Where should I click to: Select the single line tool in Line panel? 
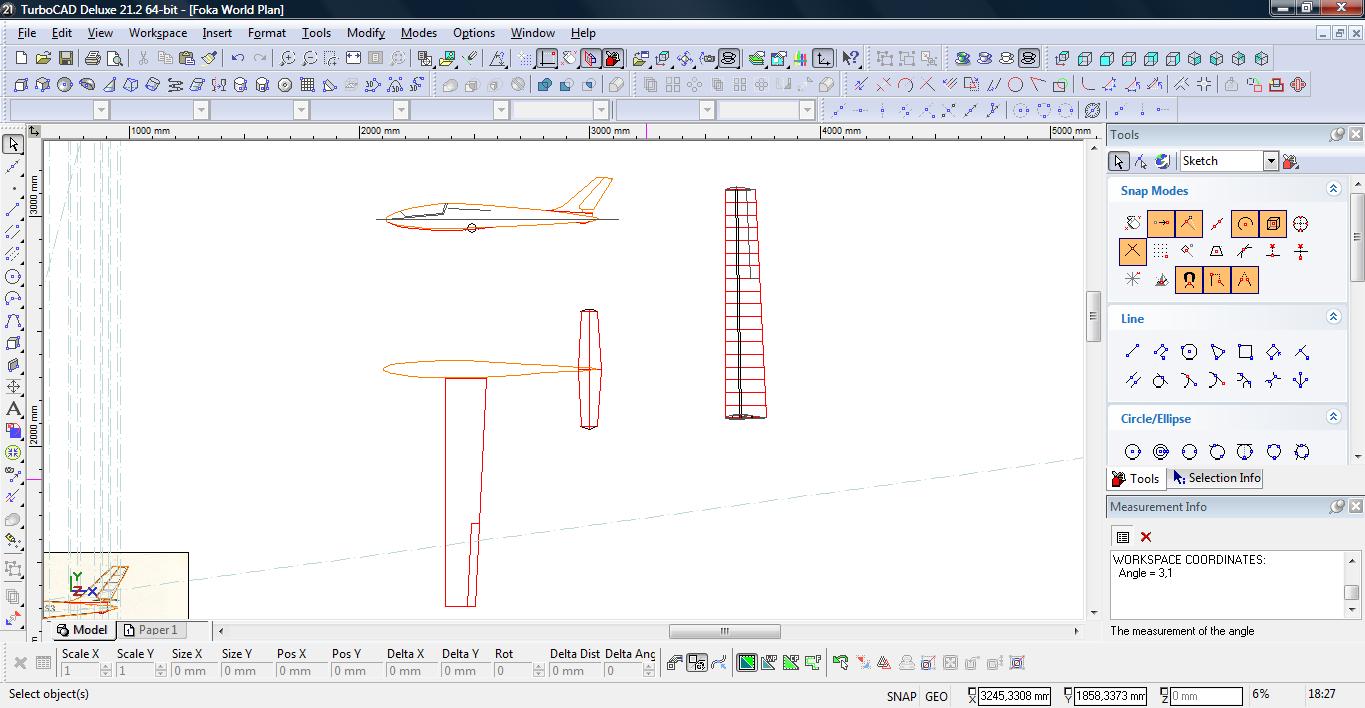coord(1132,352)
